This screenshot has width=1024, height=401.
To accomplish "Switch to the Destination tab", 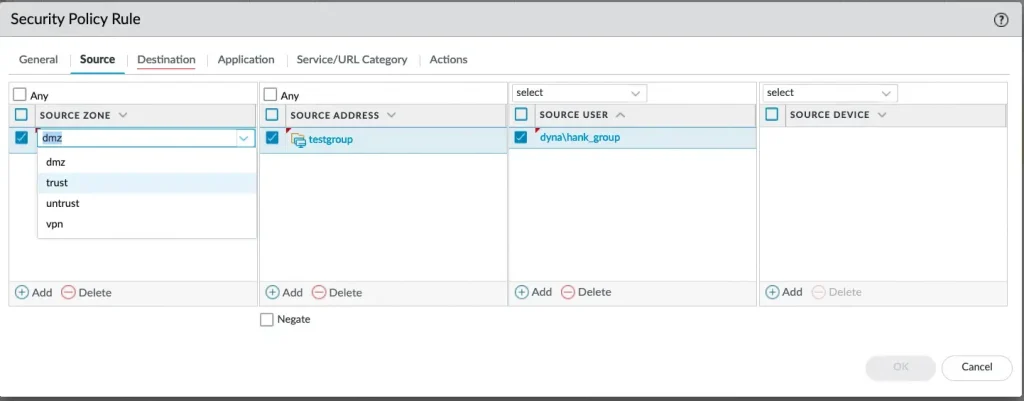I will (166, 59).
